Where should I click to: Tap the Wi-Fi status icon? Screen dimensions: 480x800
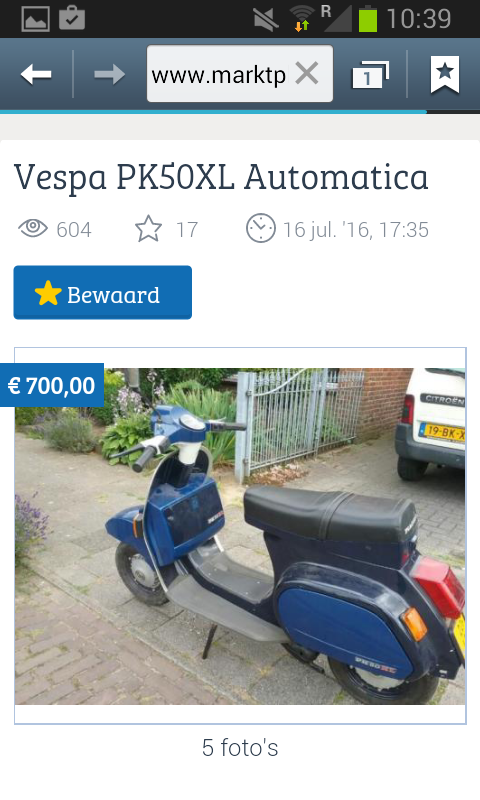click(302, 18)
